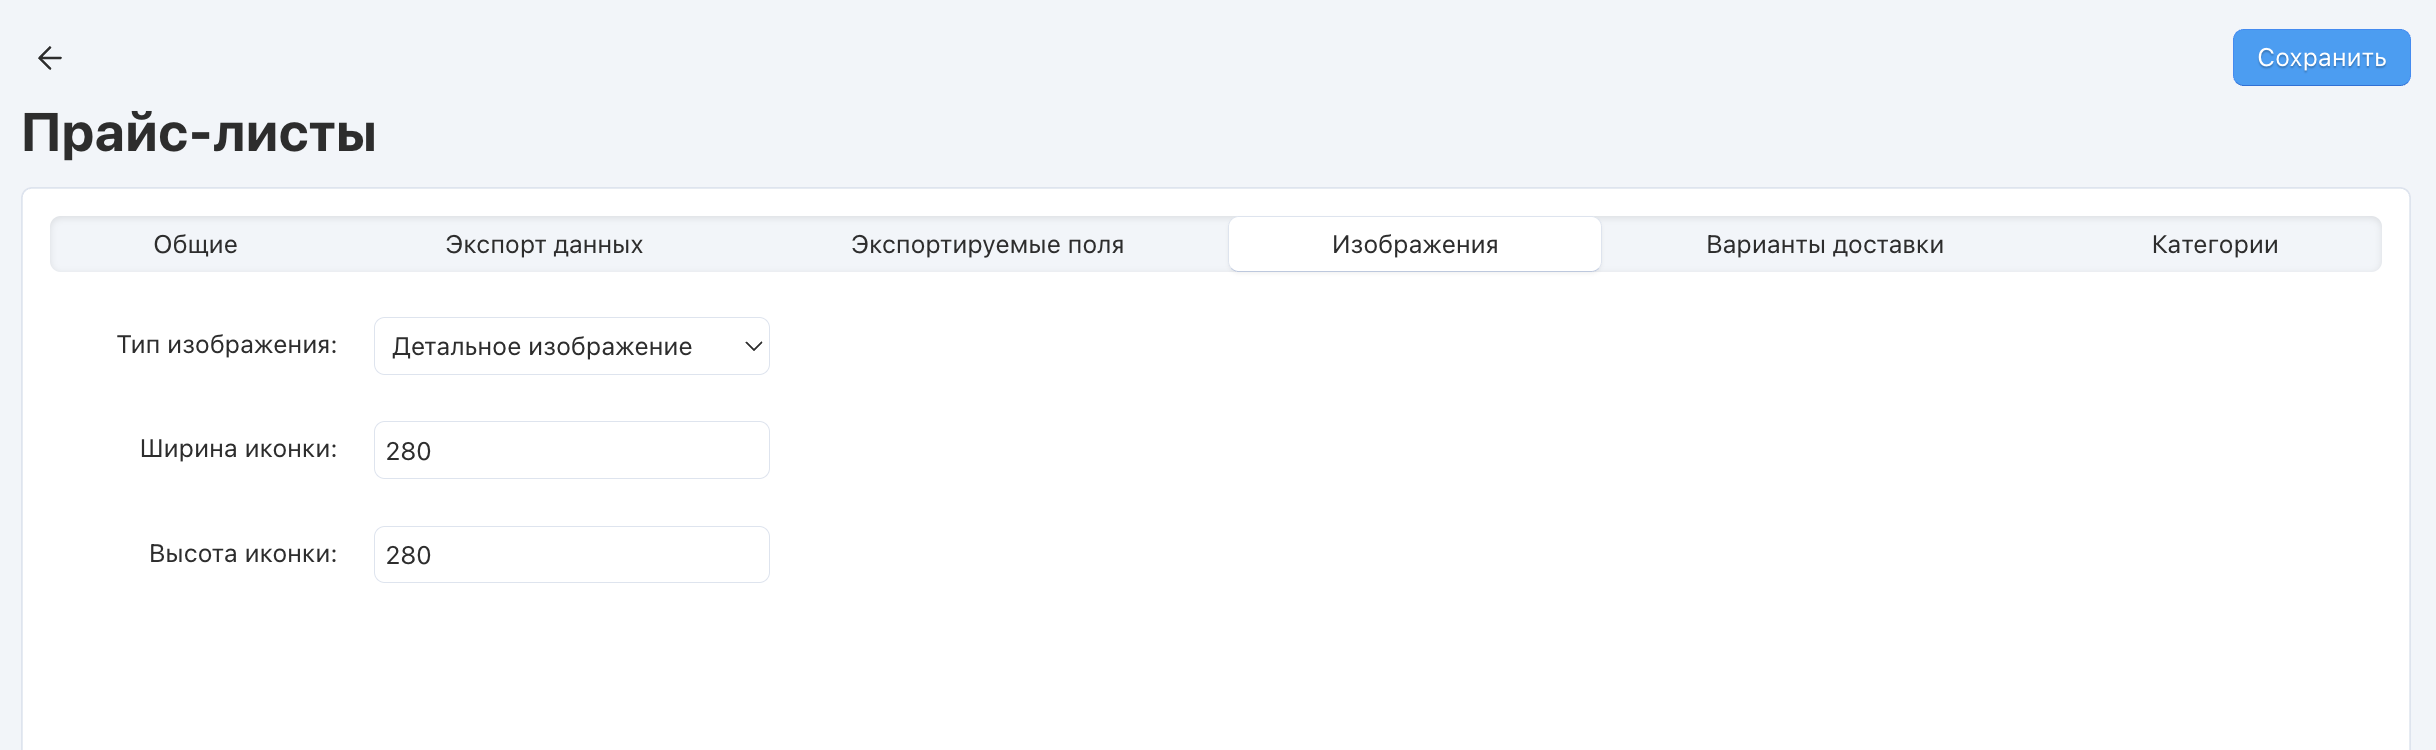The height and width of the screenshot is (750, 2436).
Task: Click the back arrow icon
Action: [50, 58]
